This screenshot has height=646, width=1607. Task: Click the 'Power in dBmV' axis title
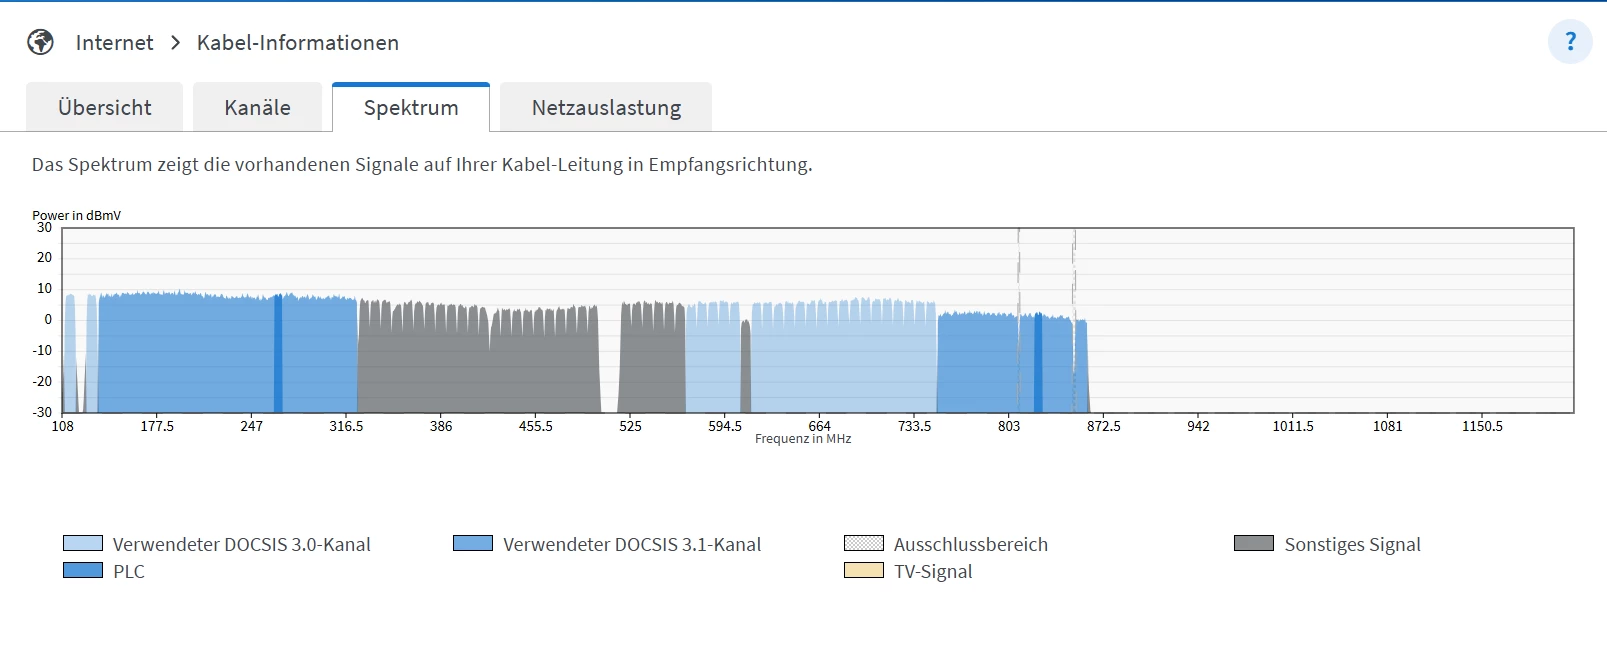[x=76, y=215]
